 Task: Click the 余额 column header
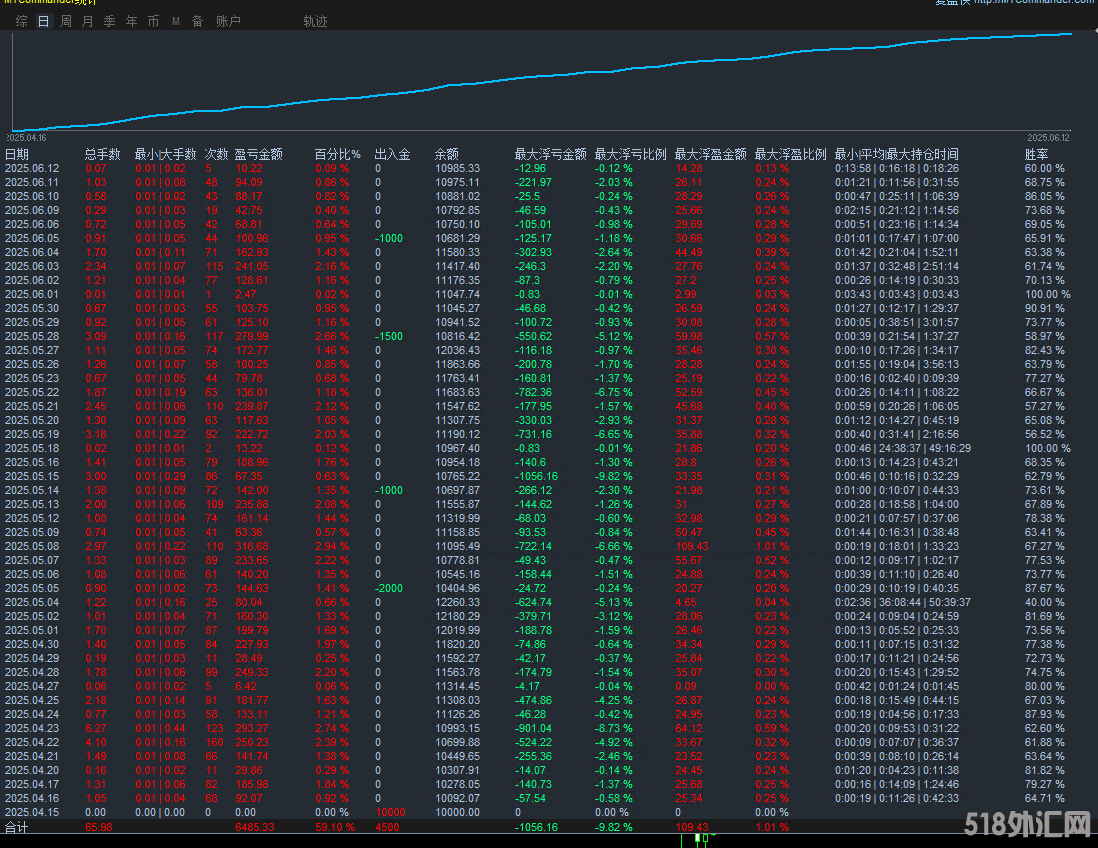click(446, 154)
